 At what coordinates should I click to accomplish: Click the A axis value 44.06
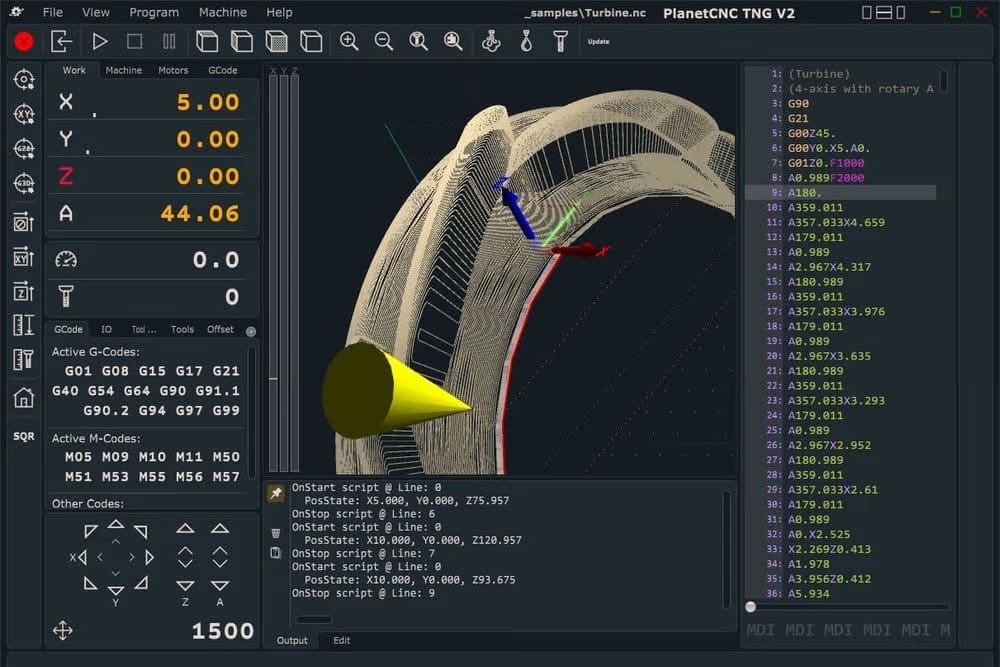click(x=200, y=214)
